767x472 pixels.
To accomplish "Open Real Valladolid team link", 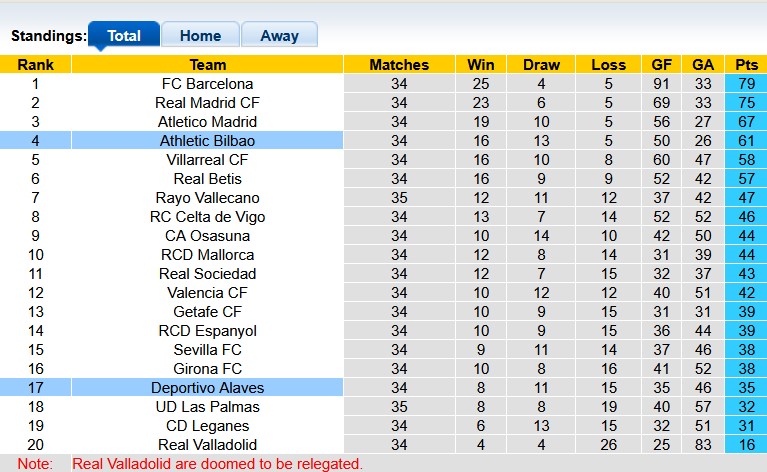I will (x=207, y=444).
